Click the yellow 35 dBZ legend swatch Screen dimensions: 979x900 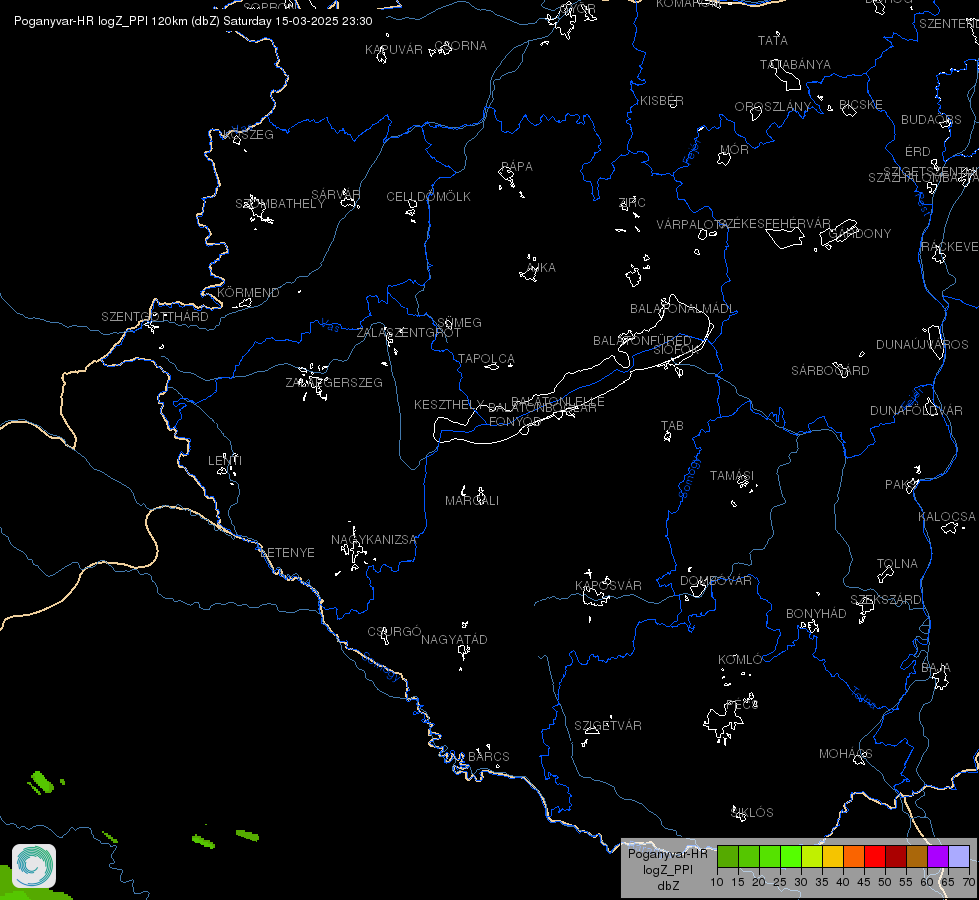point(833,857)
